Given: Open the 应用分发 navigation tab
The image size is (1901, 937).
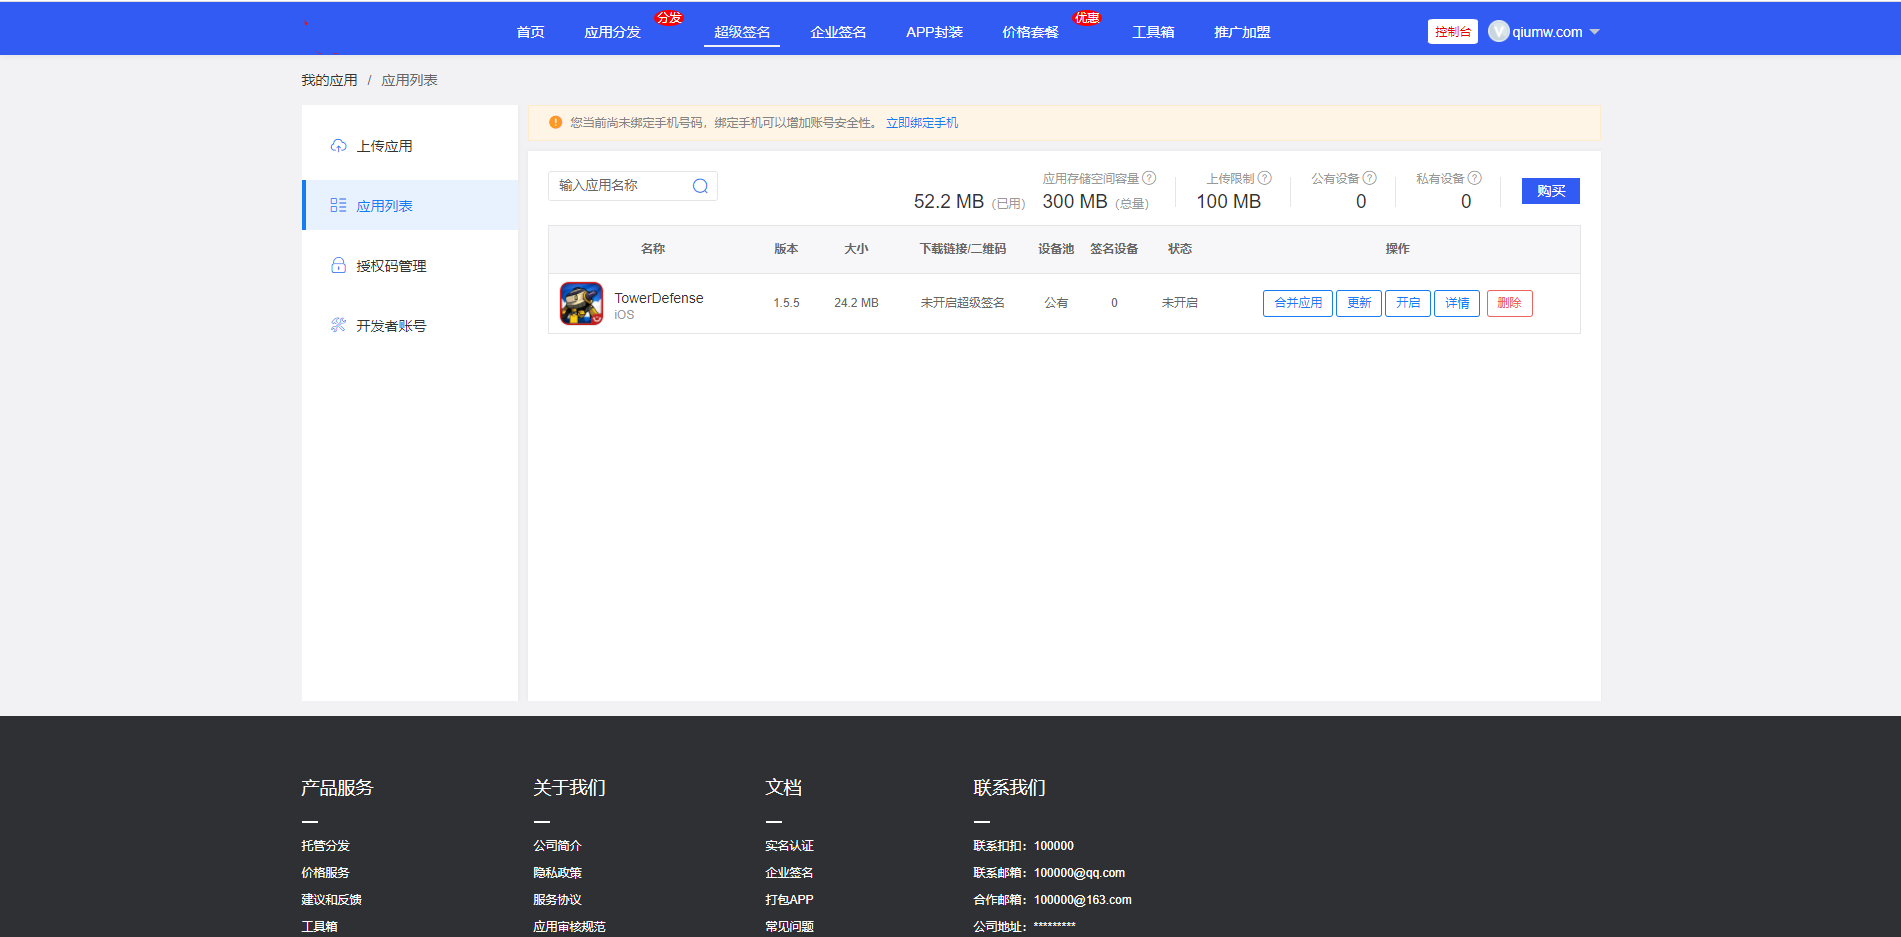Looking at the screenshot, I should pos(612,32).
